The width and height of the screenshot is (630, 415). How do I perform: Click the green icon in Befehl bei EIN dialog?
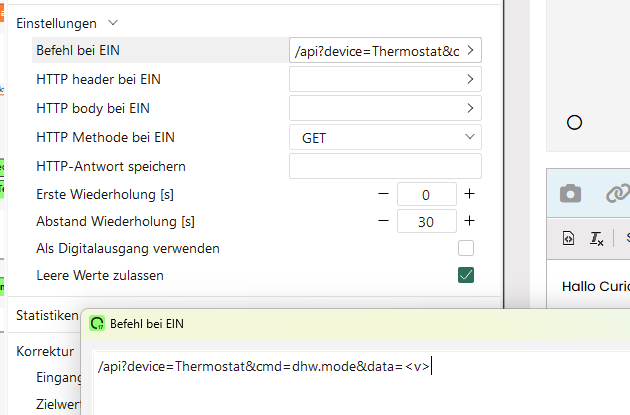(x=97, y=323)
